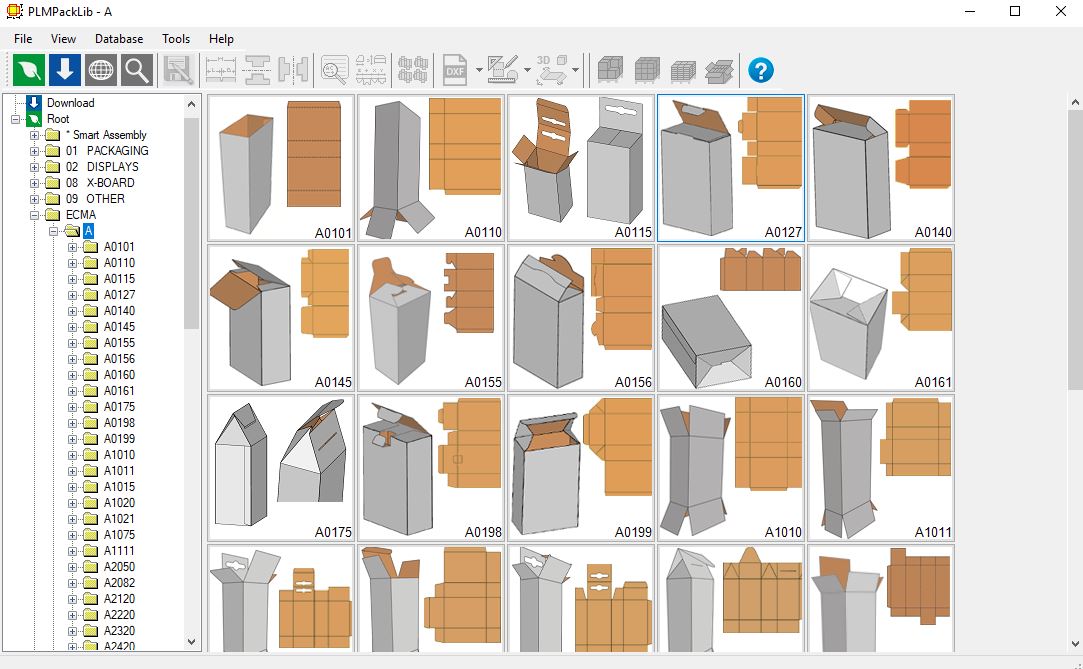1083x669 pixels.
Task: Select the 01 PACKAGING folder
Action: click(107, 151)
